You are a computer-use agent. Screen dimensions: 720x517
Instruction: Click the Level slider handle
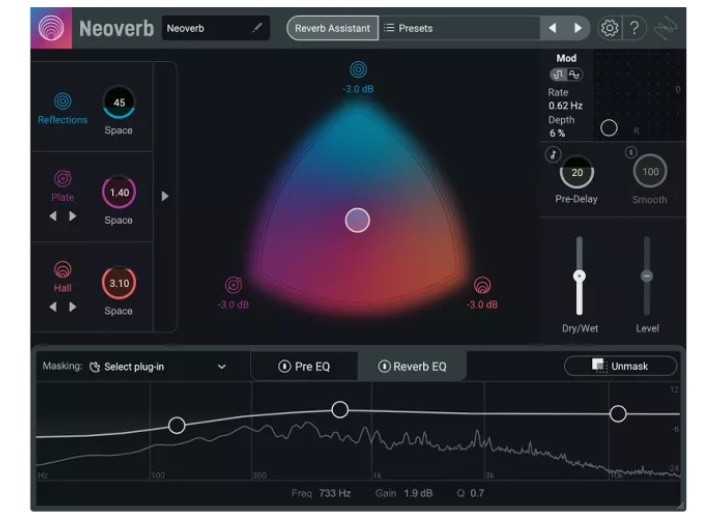tap(647, 276)
